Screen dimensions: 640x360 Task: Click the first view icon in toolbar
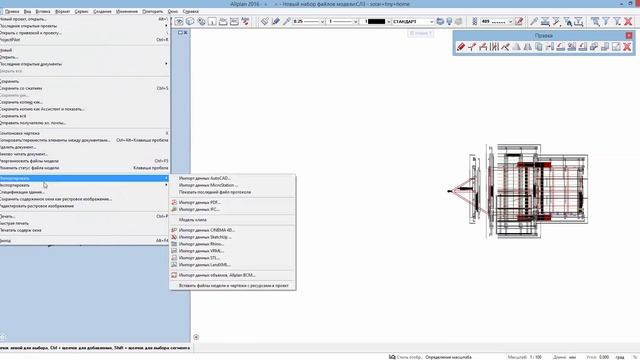click(x=179, y=22)
